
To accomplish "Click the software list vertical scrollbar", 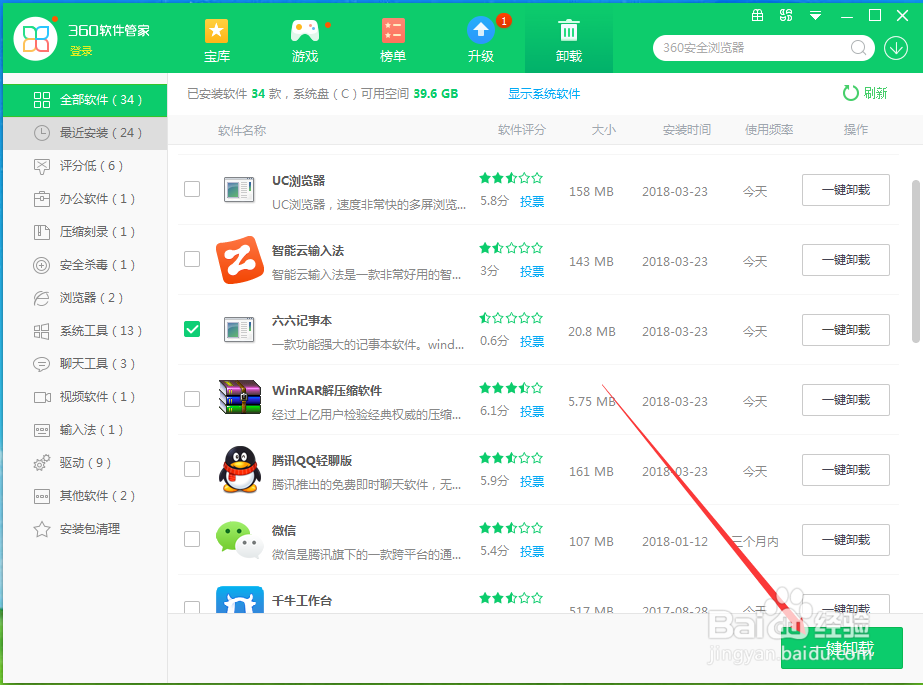I will [915, 261].
